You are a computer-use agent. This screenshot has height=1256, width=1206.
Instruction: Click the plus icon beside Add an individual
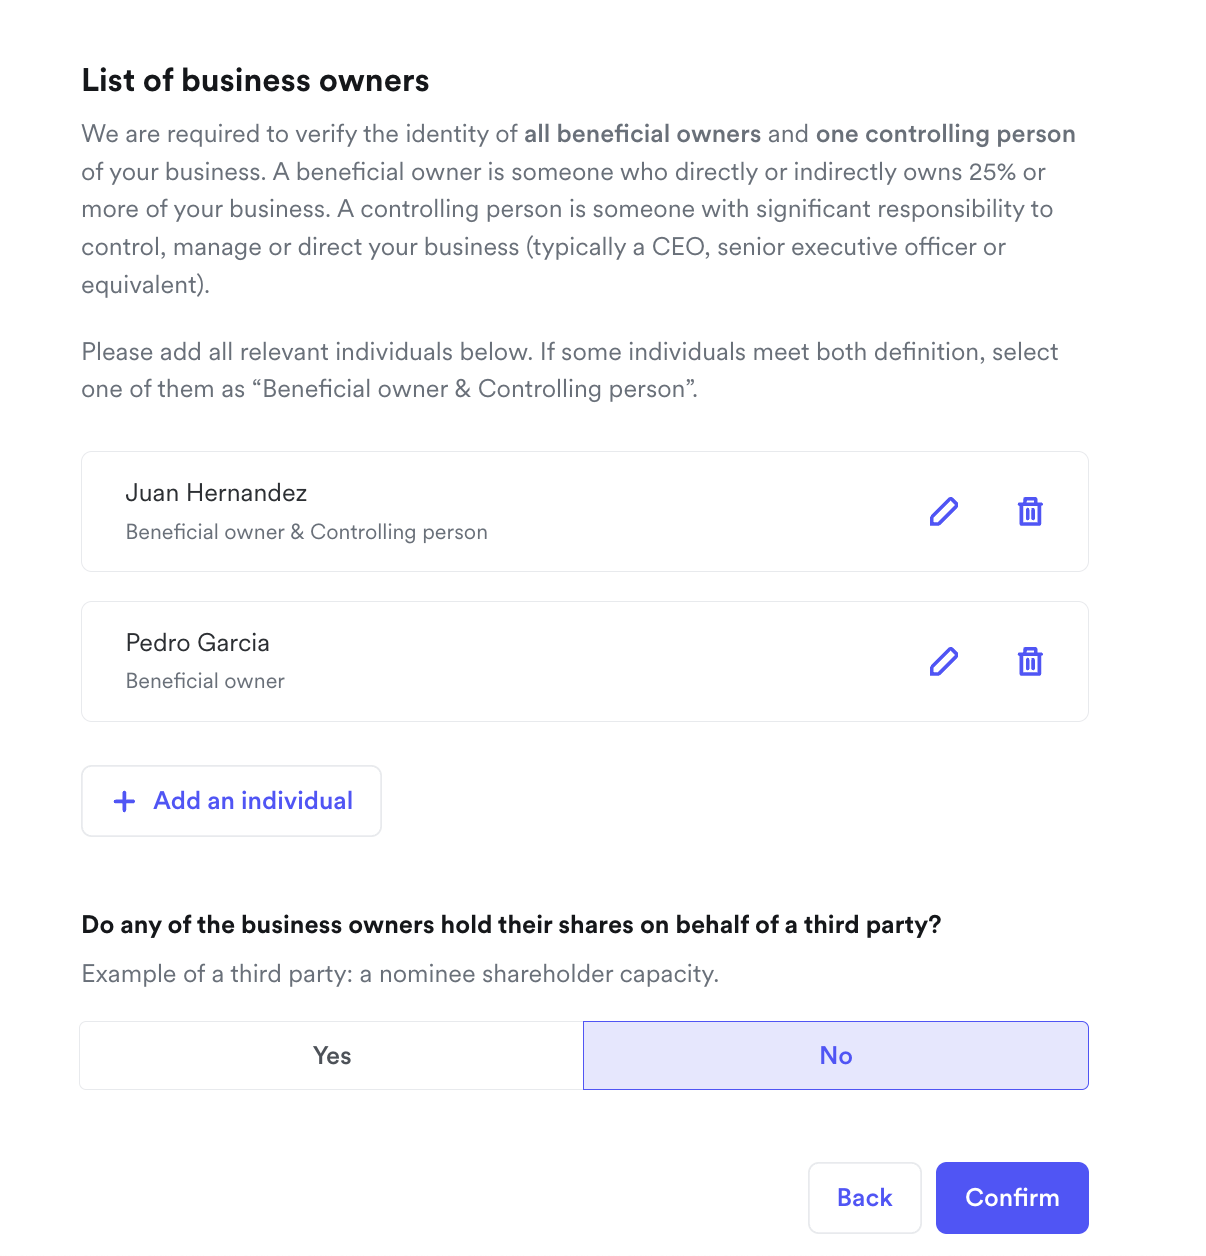coord(124,801)
